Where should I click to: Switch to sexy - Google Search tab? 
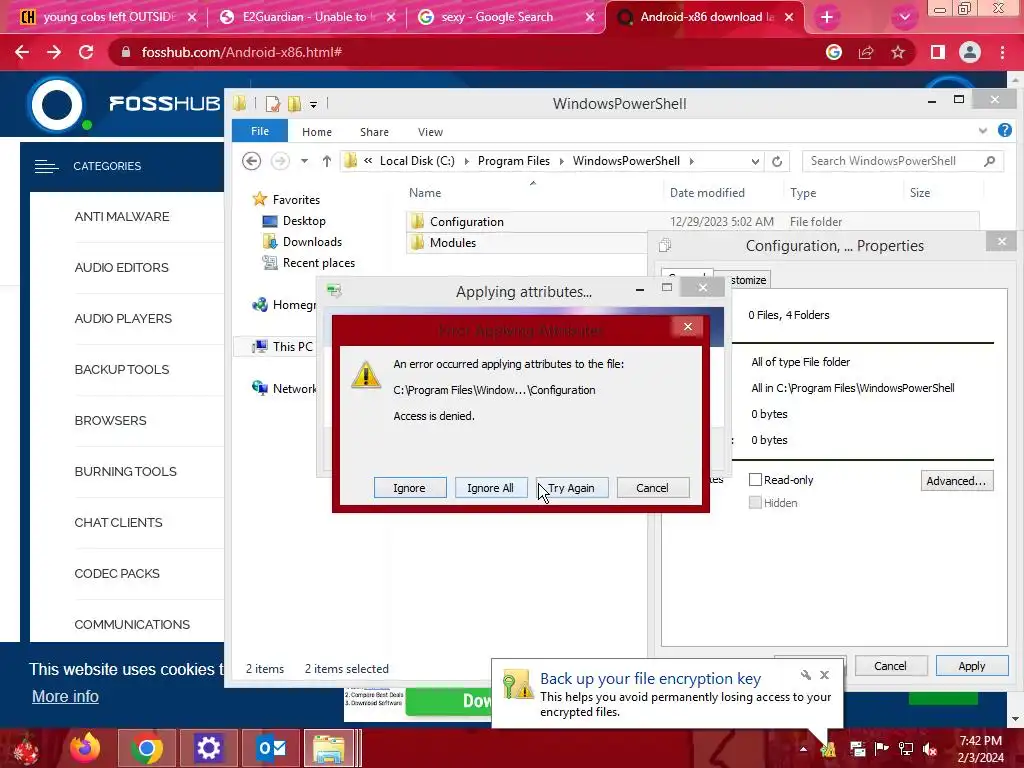(x=506, y=17)
